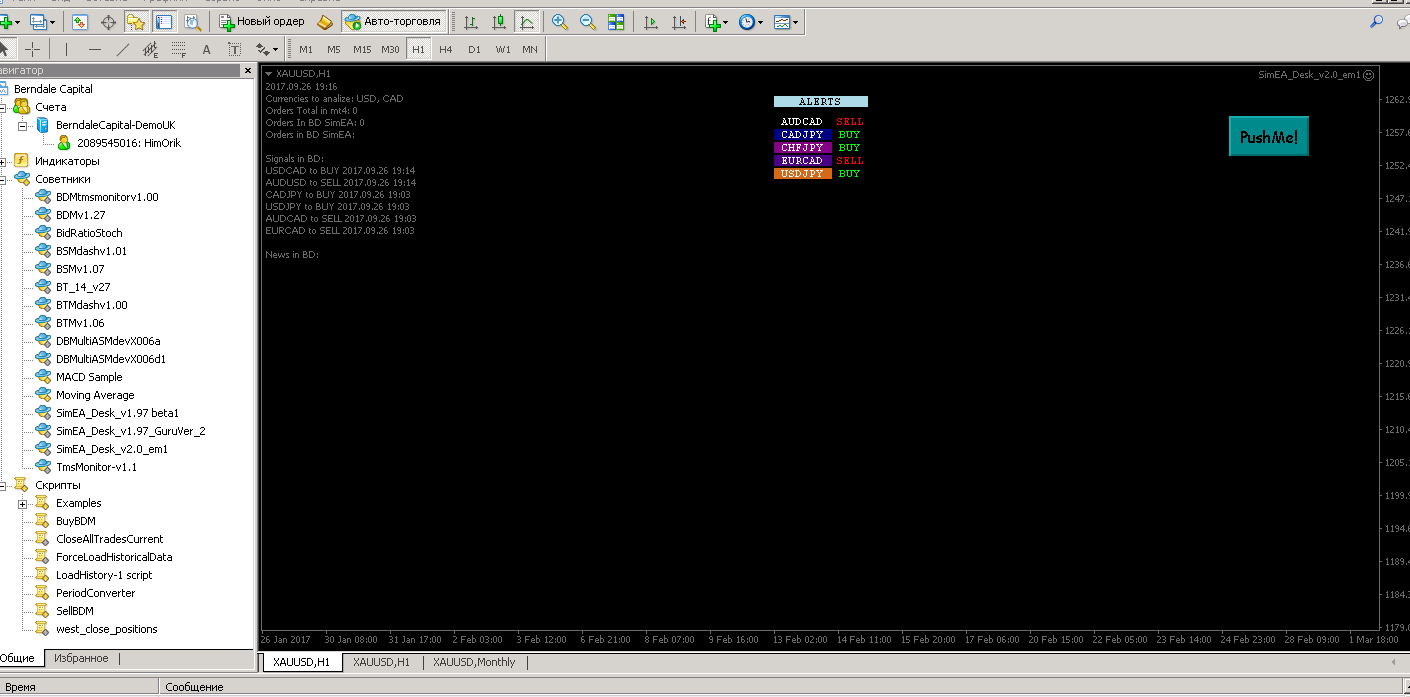The height and width of the screenshot is (697, 1410).
Task: Select the CloseAllTradesCurrent script
Action: 110,539
